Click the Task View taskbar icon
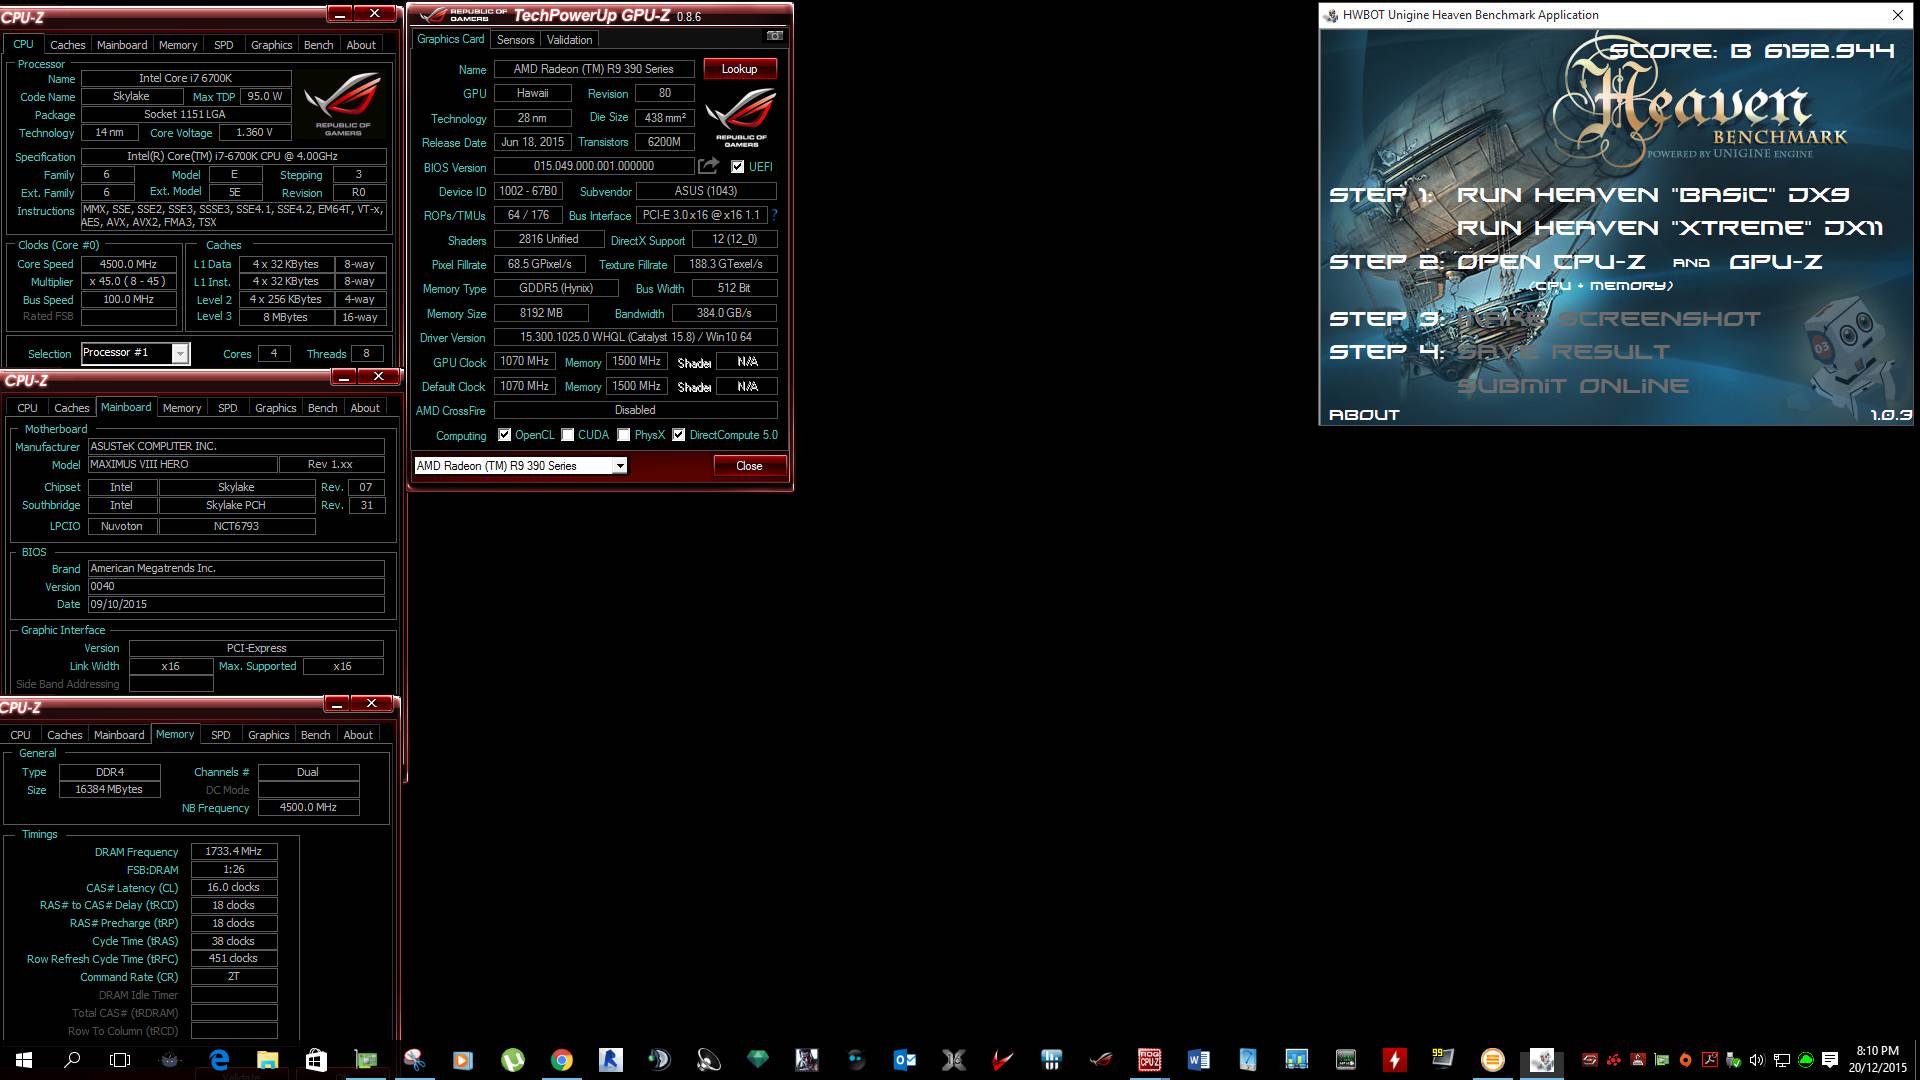This screenshot has width=1920, height=1080. [120, 1060]
